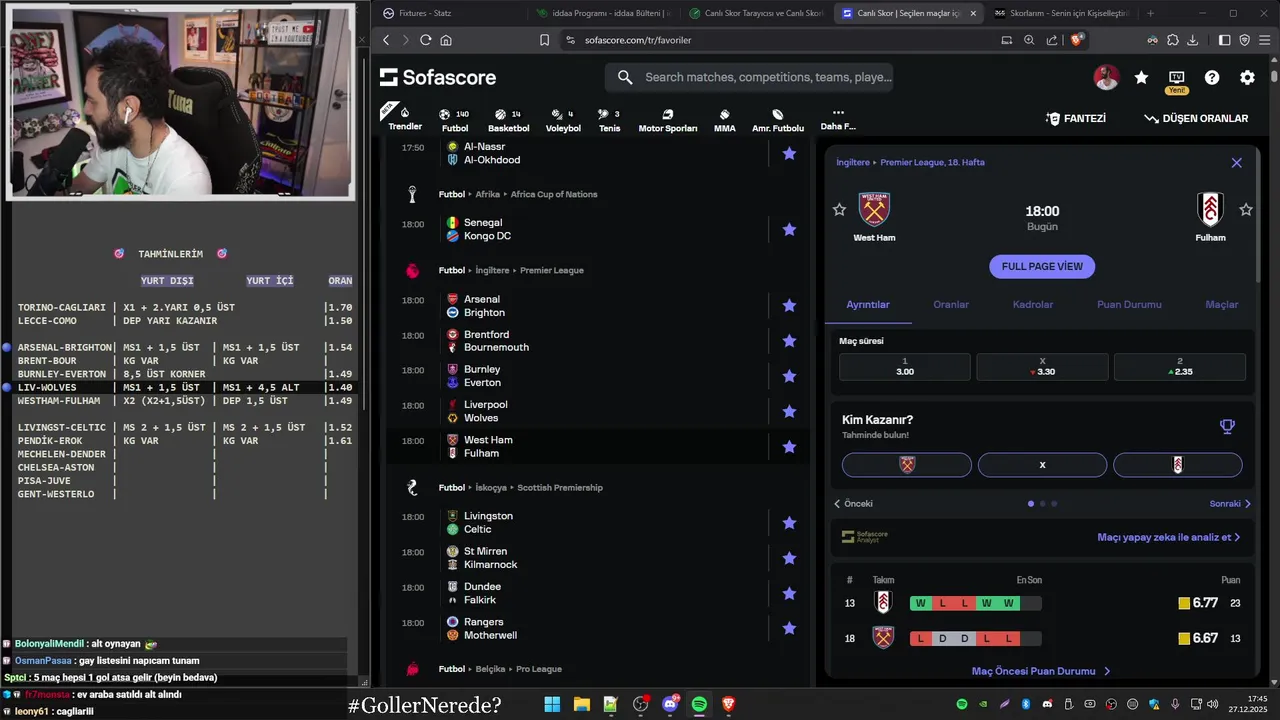The height and width of the screenshot is (720, 1280).
Task: Open Maçı yapay zeka ile analiz et
Action: (x=1169, y=537)
